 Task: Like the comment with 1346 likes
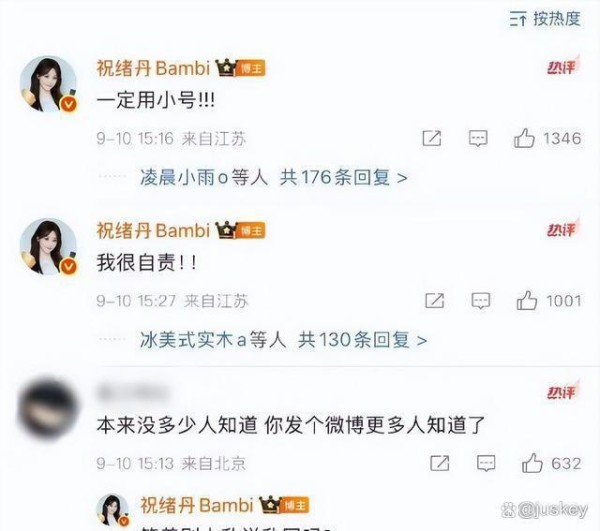point(524,138)
